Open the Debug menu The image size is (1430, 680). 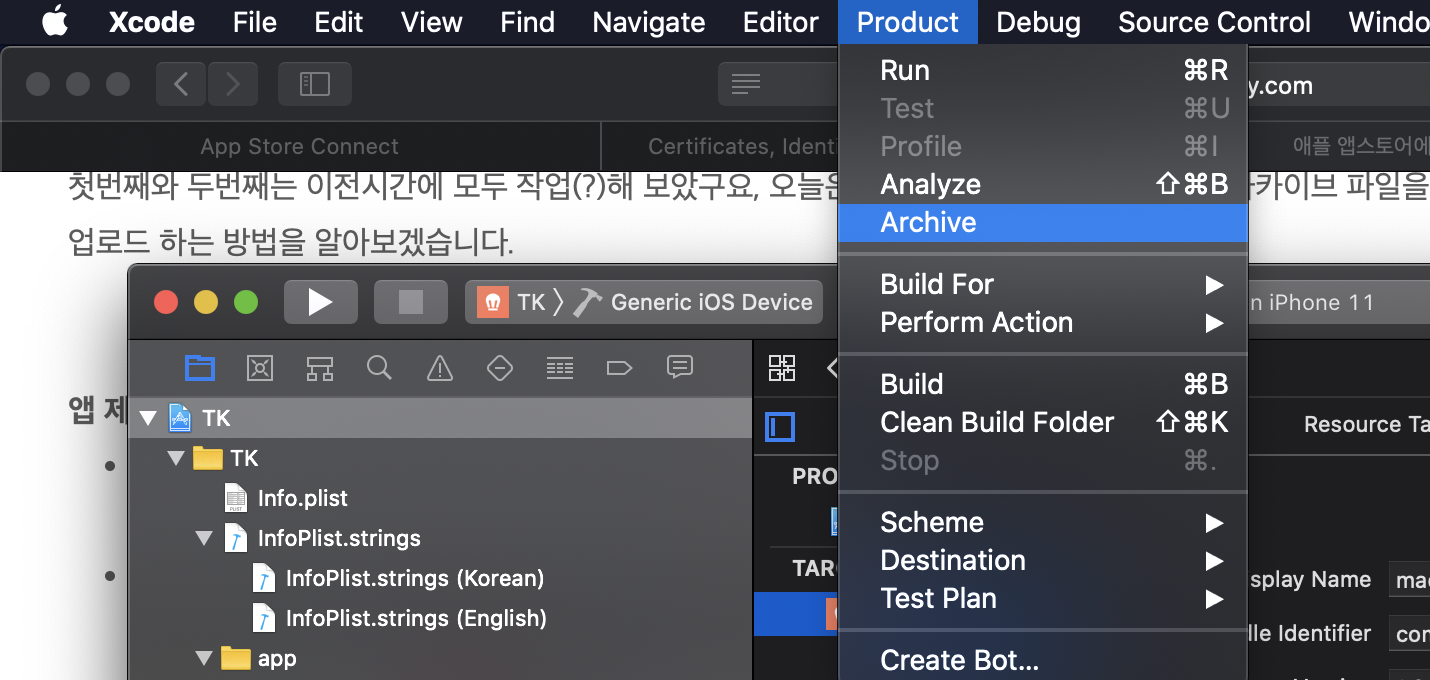pos(1038,22)
